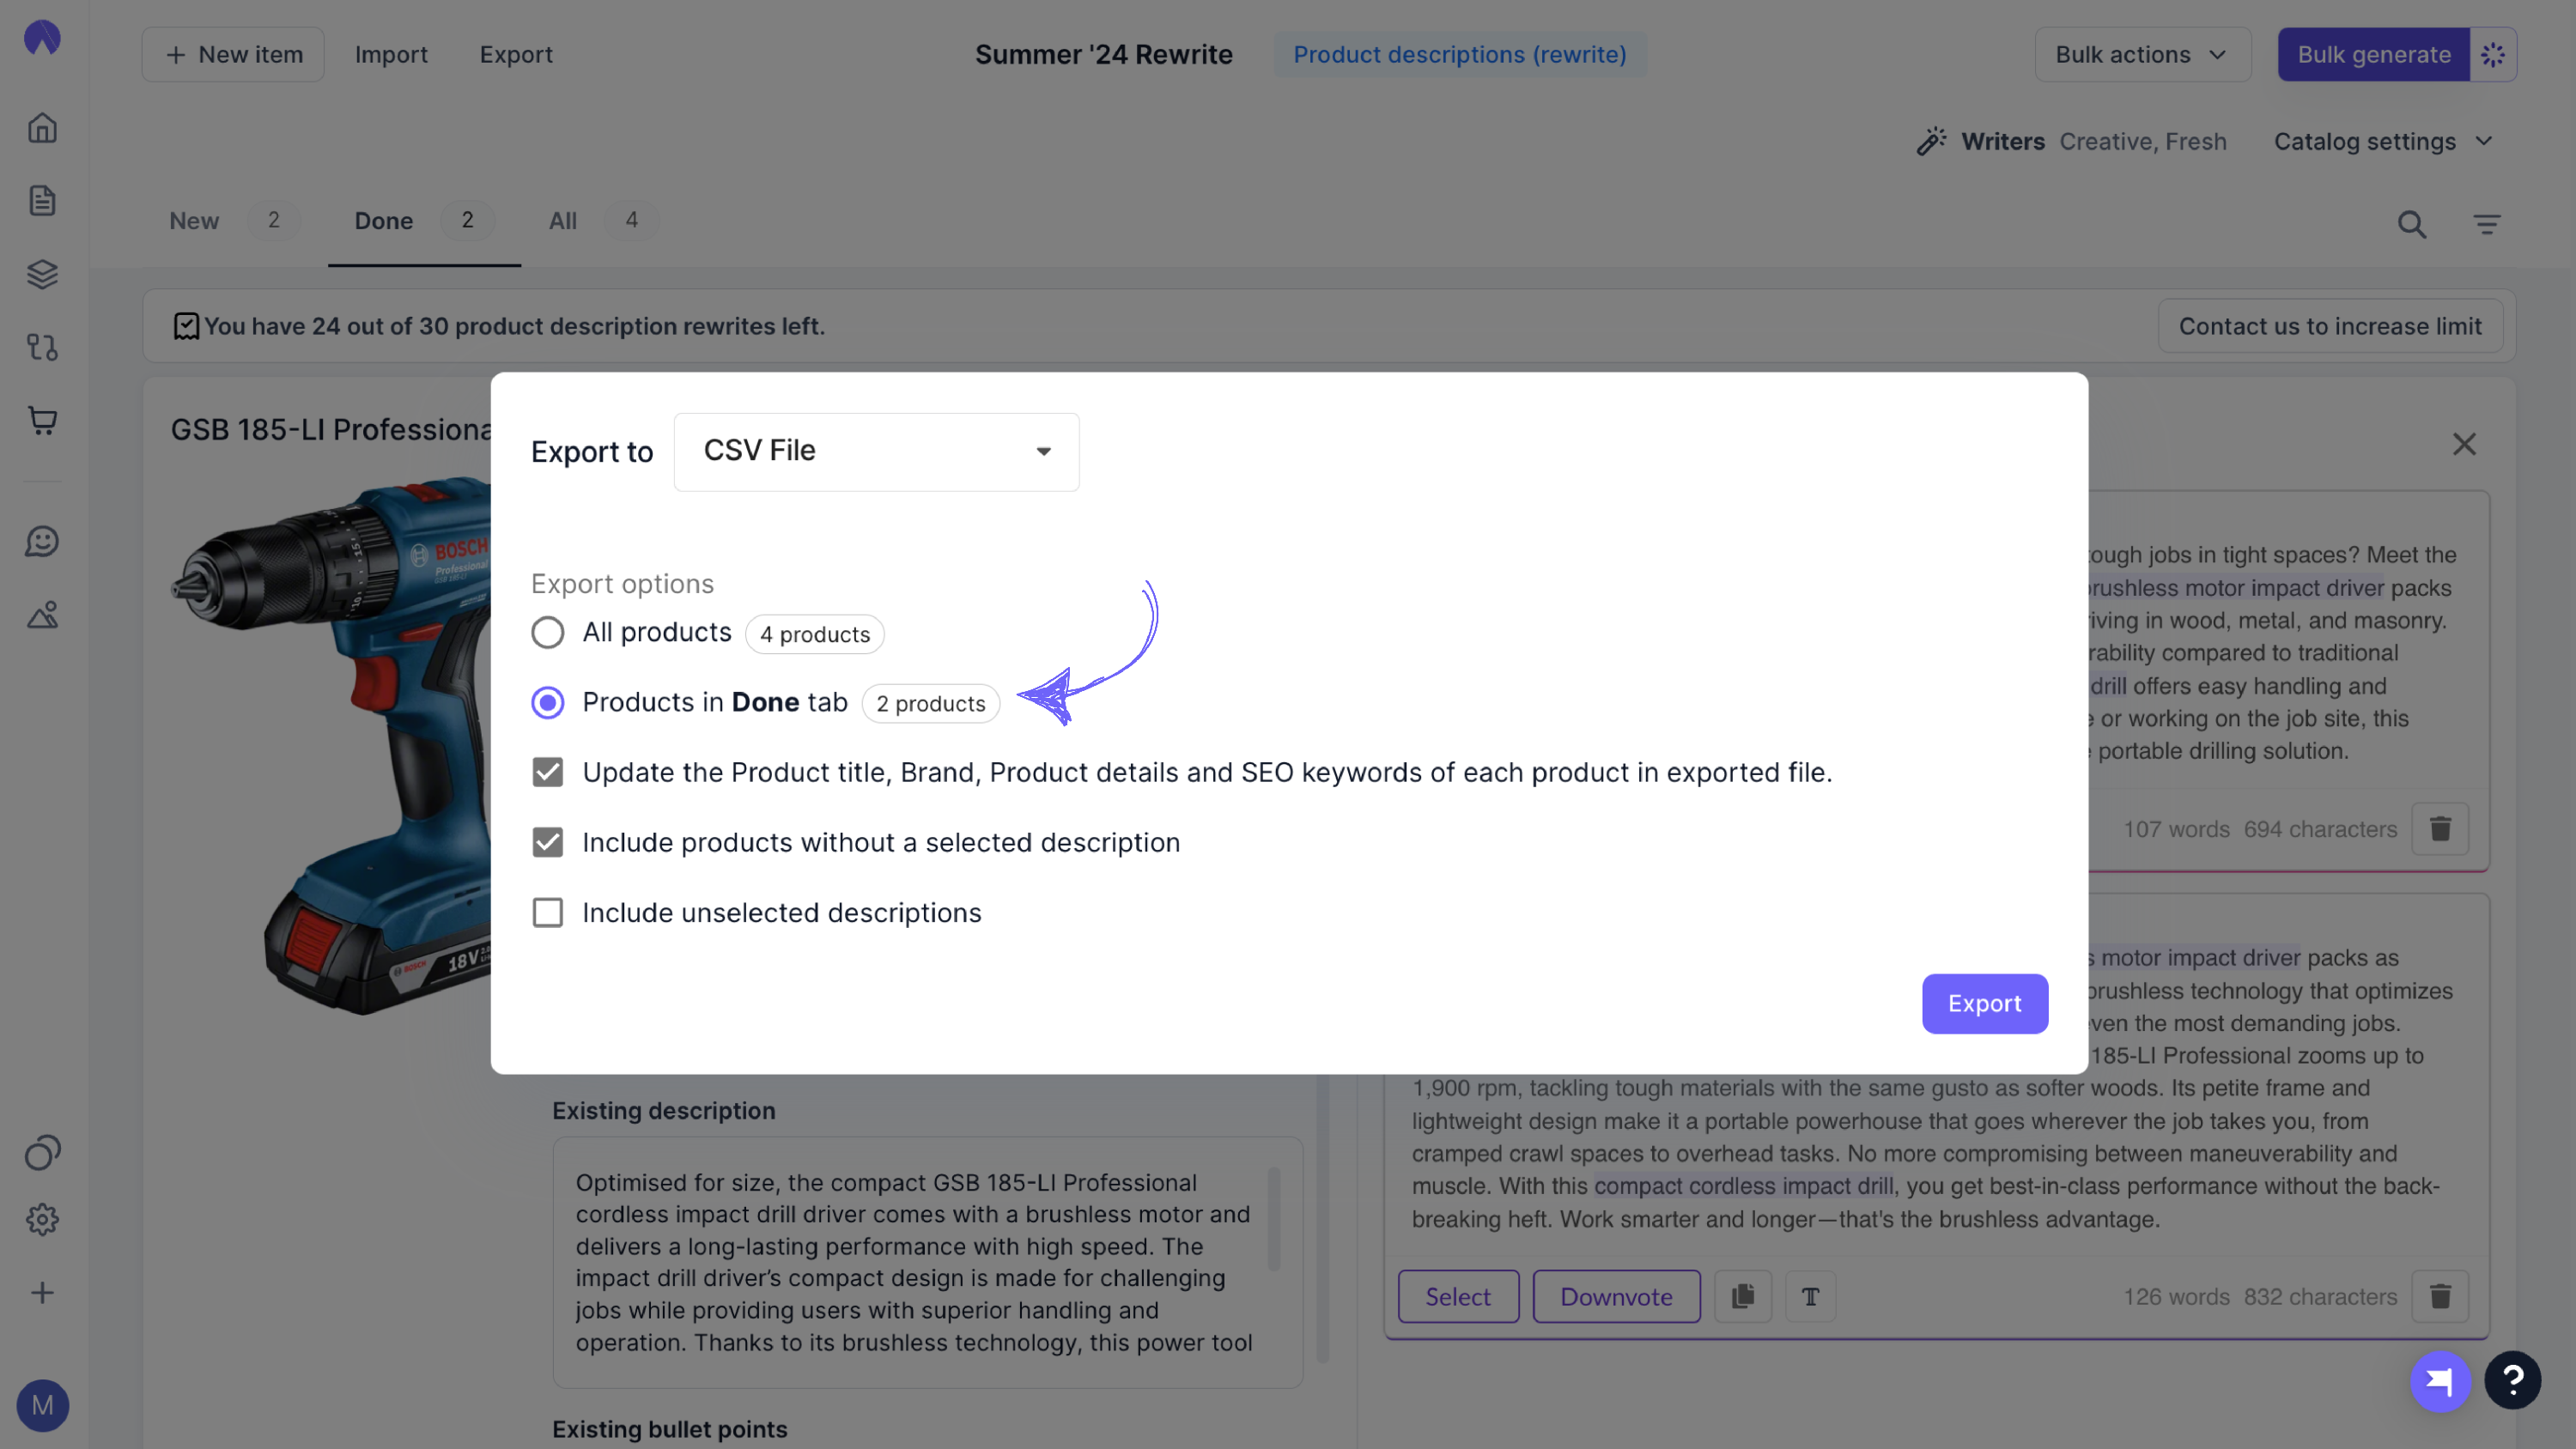Click the search magnifier icon
Viewport: 2576px width, 1449px height.
click(x=2412, y=224)
